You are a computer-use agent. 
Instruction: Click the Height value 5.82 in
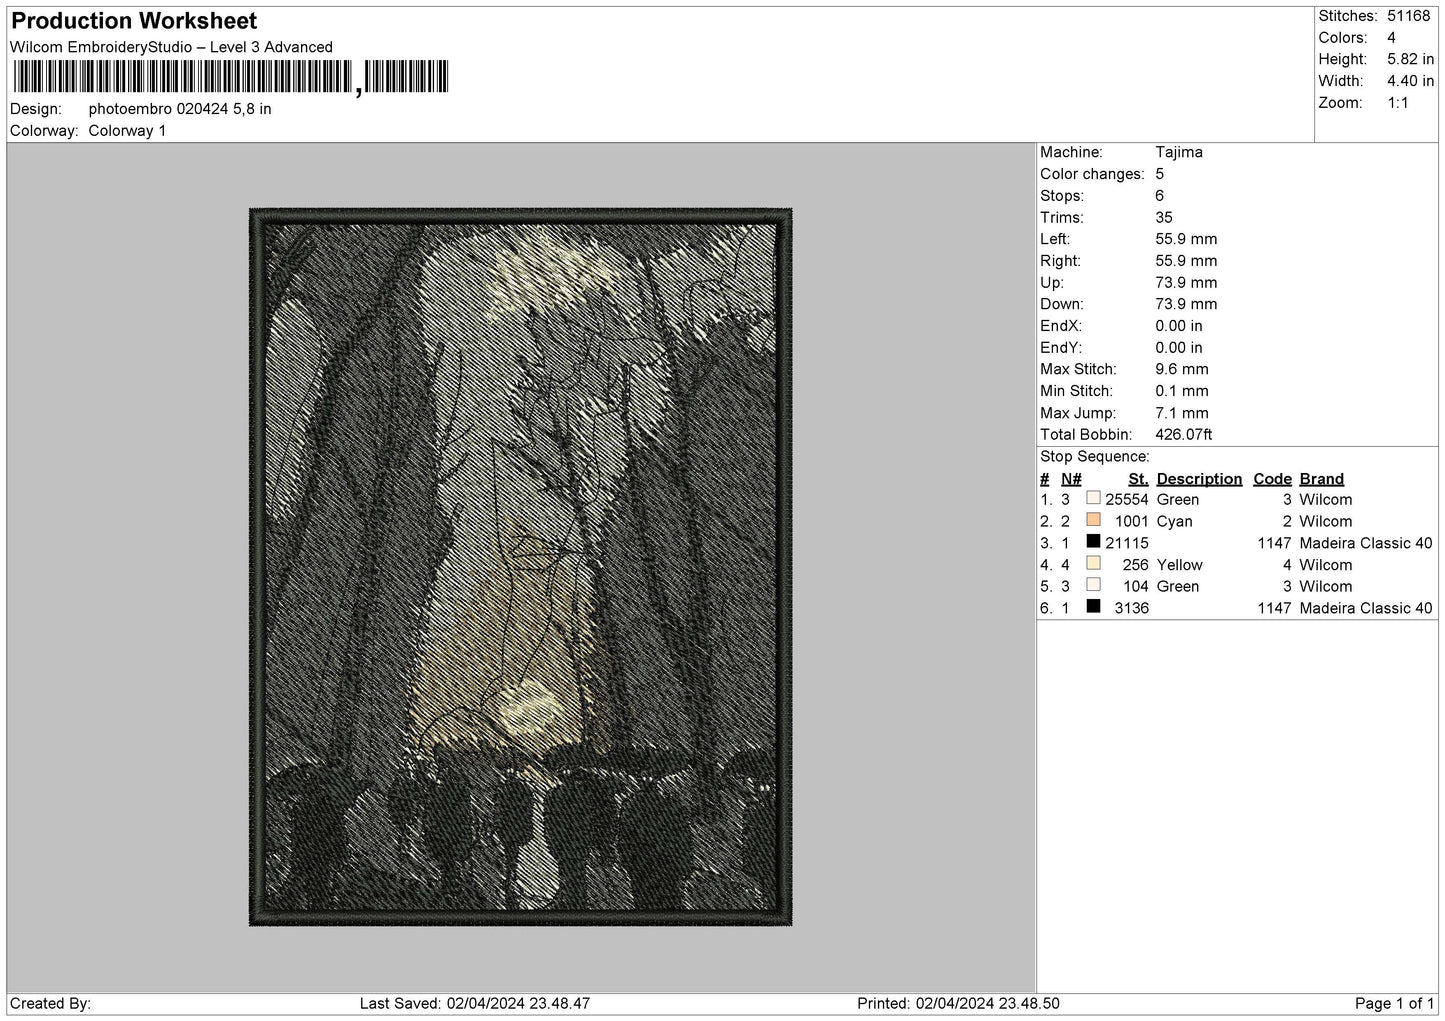click(x=1410, y=60)
